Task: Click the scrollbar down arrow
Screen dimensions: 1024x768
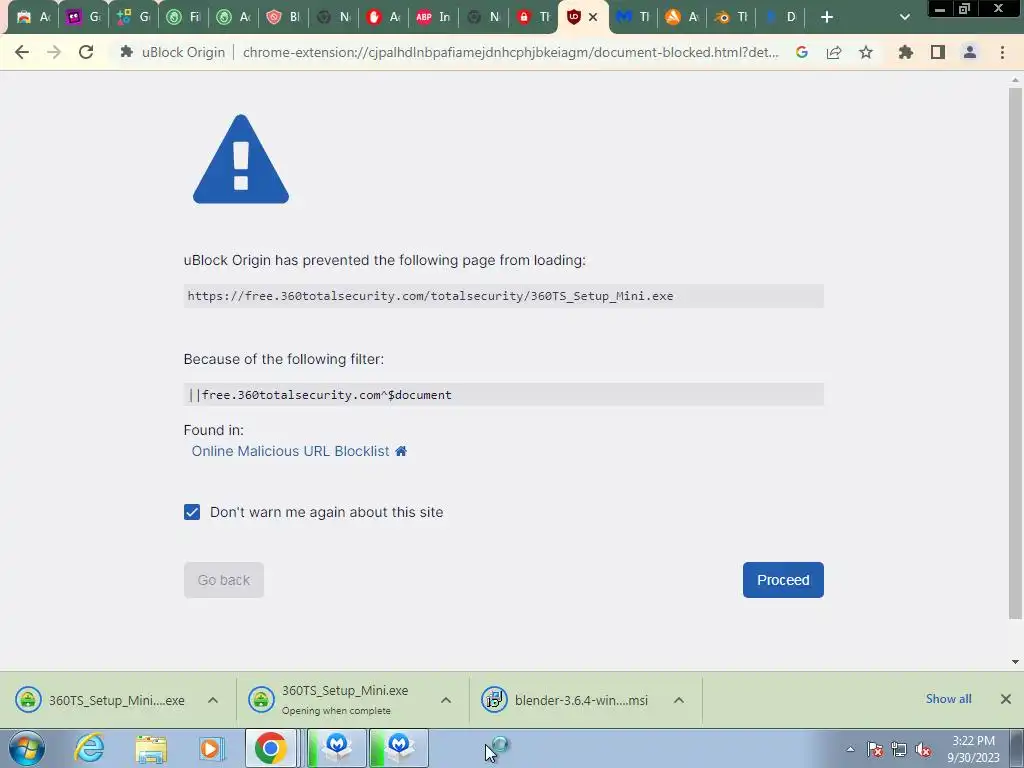Action: pos(1015,662)
